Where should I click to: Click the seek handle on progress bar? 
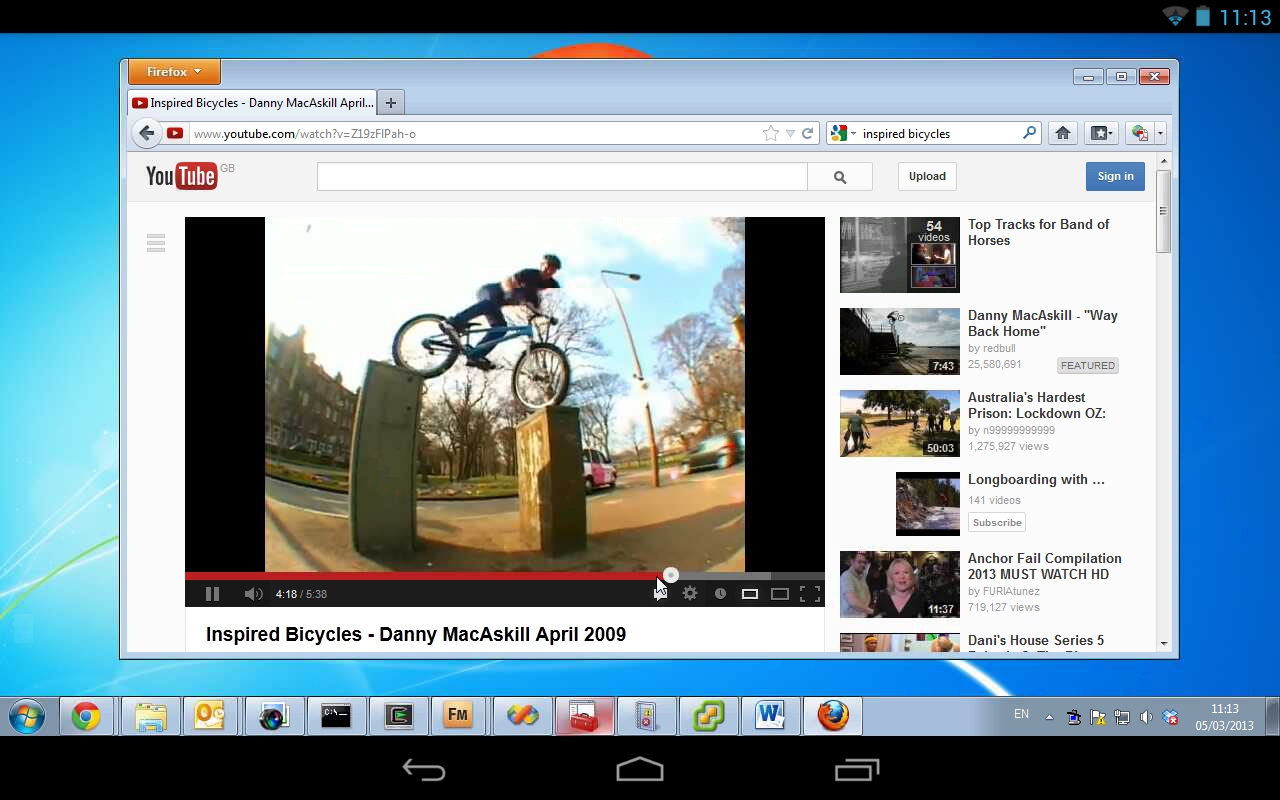coord(671,575)
